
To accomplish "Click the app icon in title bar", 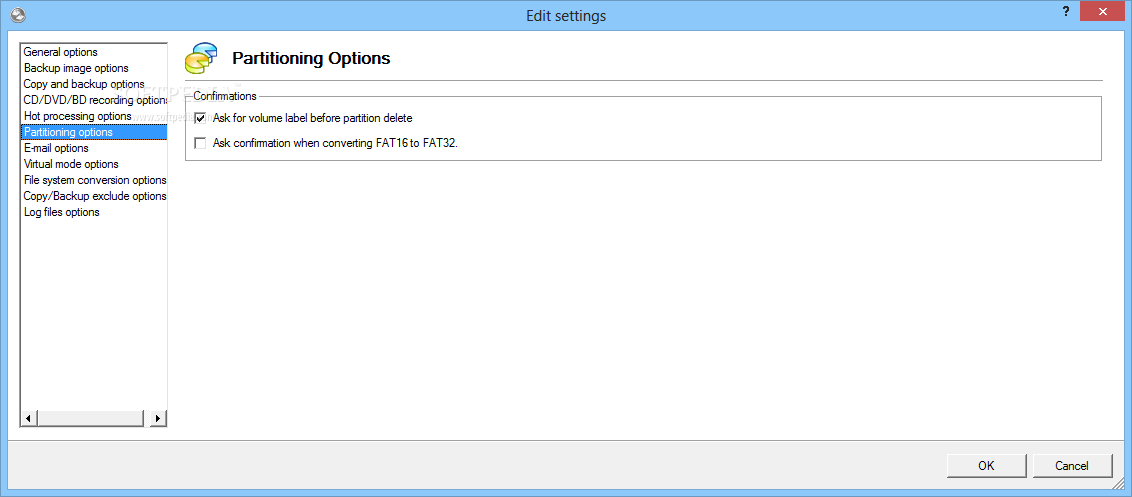I will click(x=17, y=15).
